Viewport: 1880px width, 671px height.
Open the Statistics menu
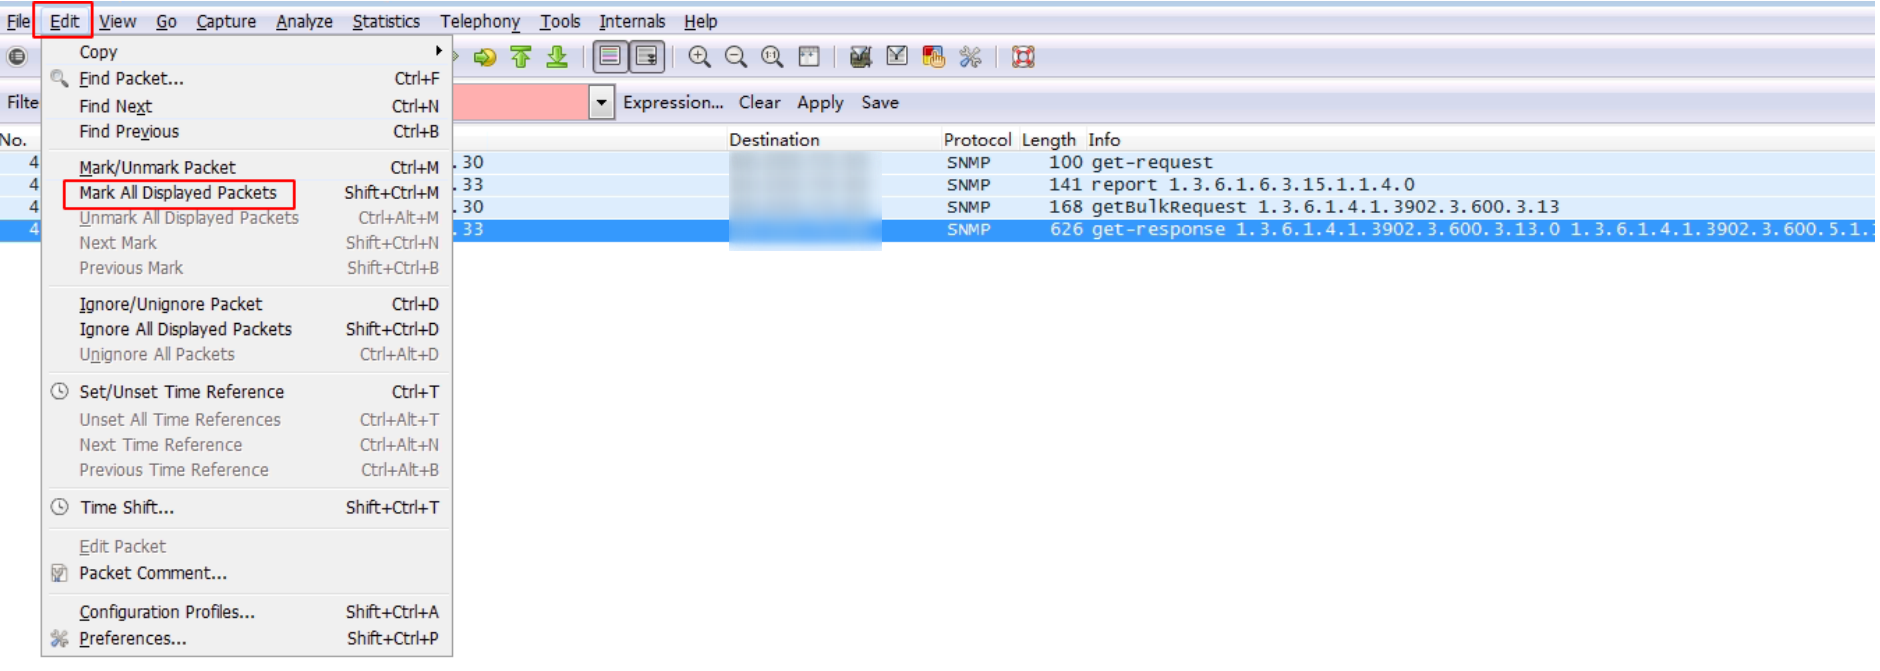pyautogui.click(x=386, y=21)
